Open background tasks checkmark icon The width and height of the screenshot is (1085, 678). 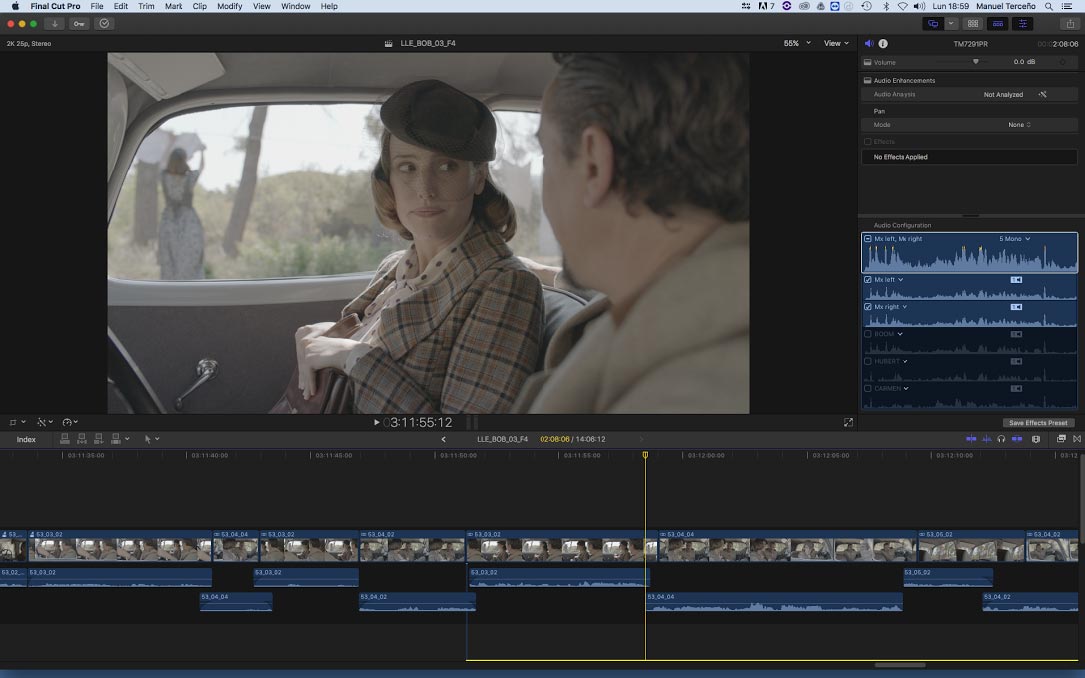click(x=104, y=24)
